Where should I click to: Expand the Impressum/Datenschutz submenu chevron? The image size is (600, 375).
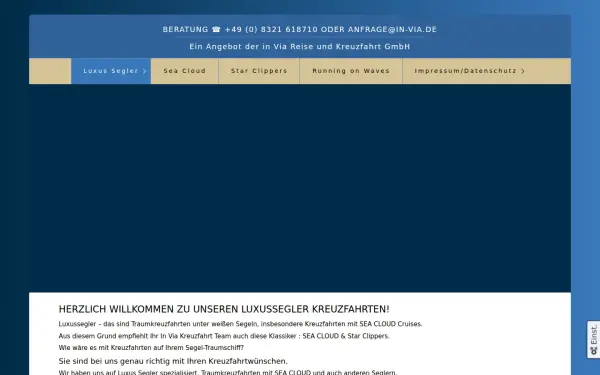pos(523,71)
